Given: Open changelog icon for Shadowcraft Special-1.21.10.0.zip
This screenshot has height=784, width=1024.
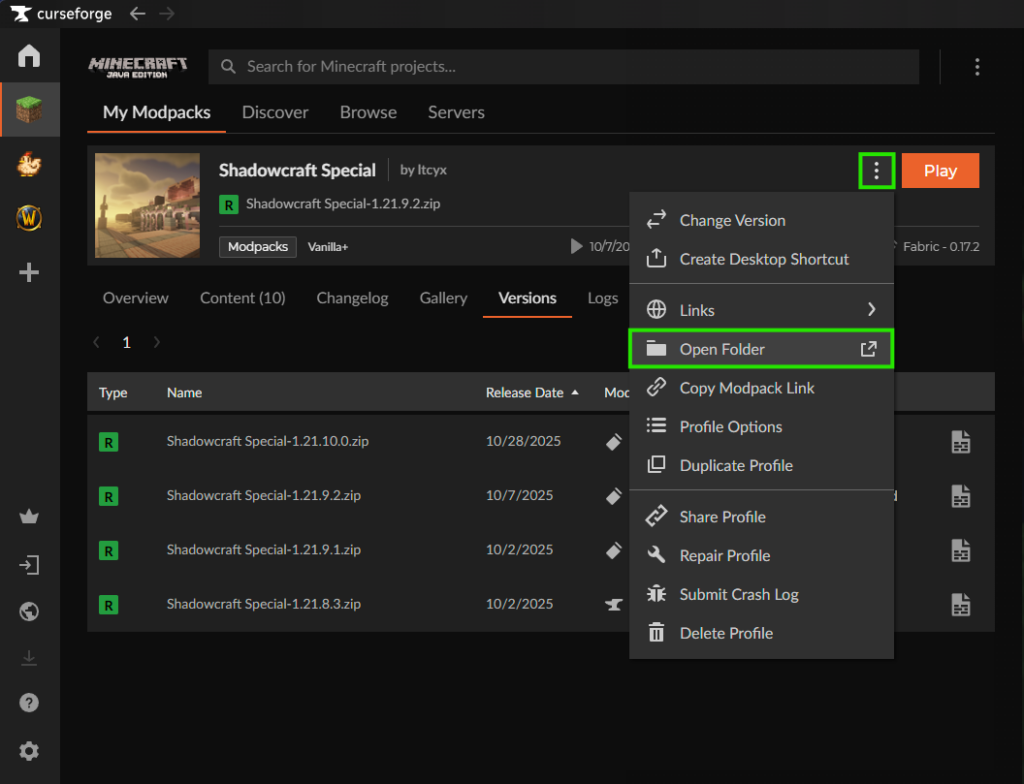Looking at the screenshot, I should [x=960, y=442].
